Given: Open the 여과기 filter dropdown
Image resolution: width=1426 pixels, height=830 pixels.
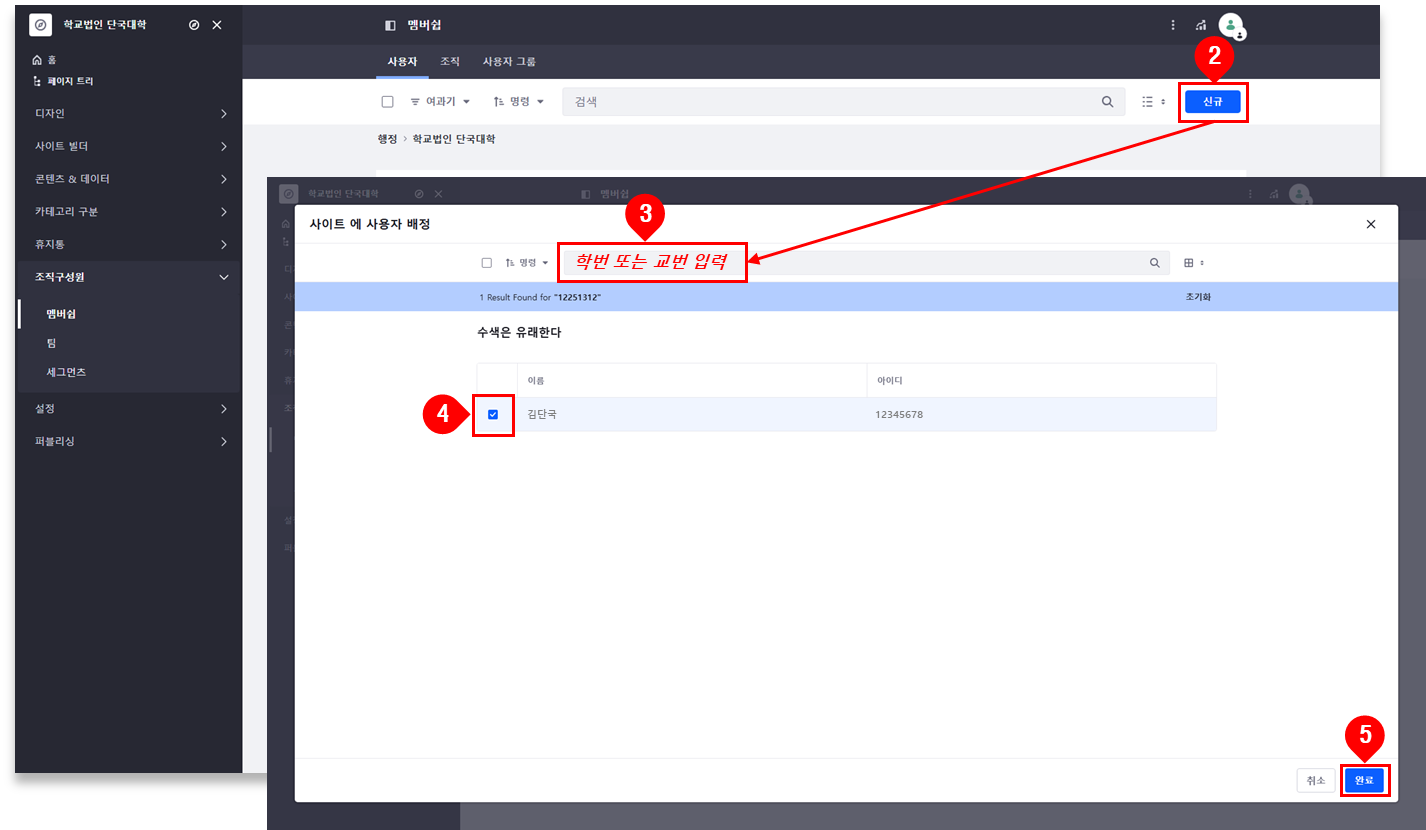Looking at the screenshot, I should tap(440, 102).
